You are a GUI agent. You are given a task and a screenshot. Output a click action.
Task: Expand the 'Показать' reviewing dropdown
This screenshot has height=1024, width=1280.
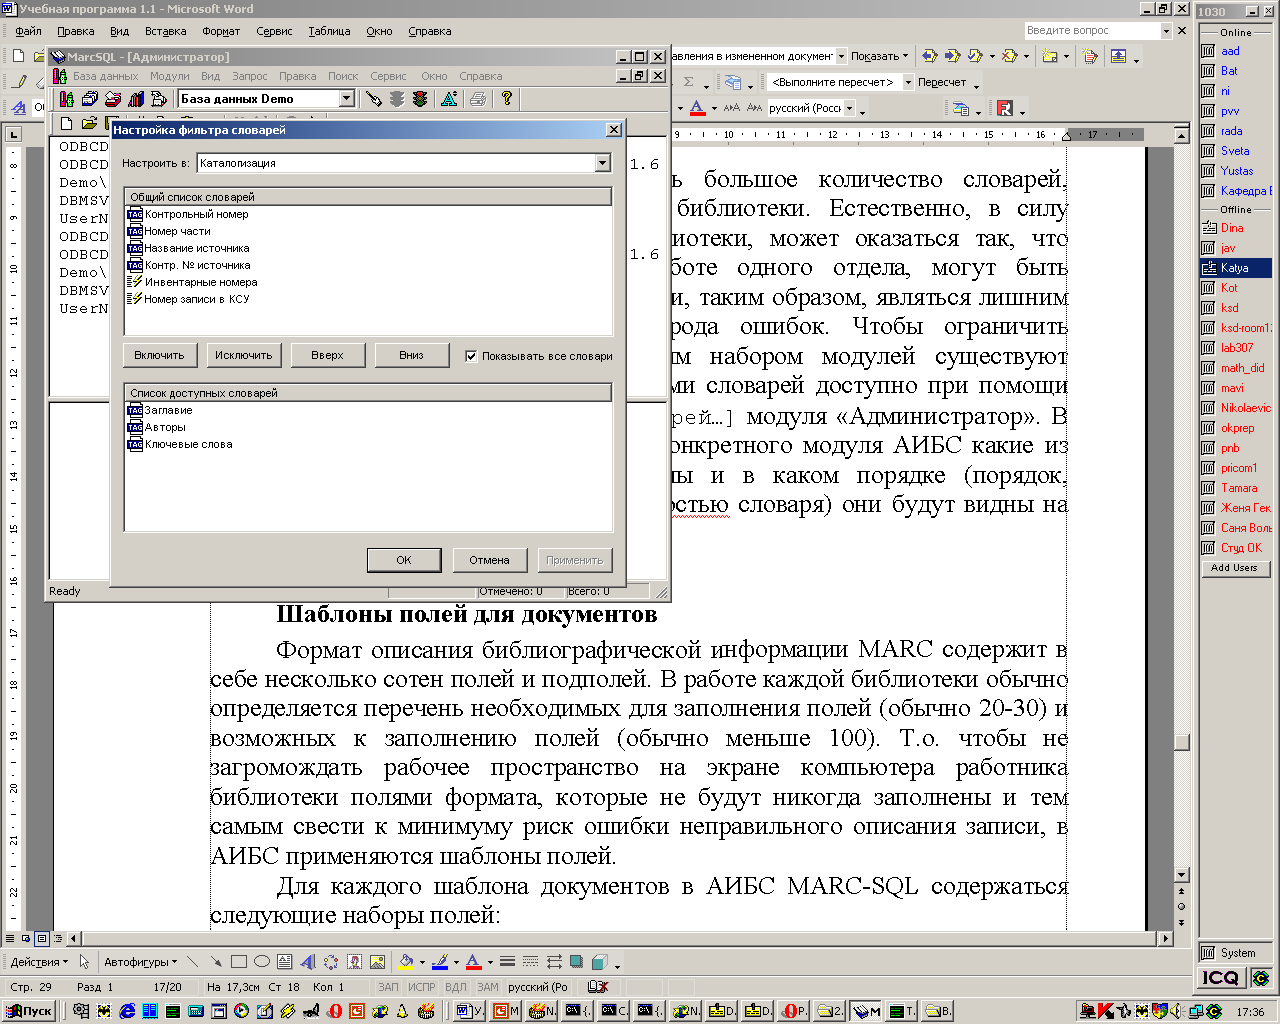[880, 56]
